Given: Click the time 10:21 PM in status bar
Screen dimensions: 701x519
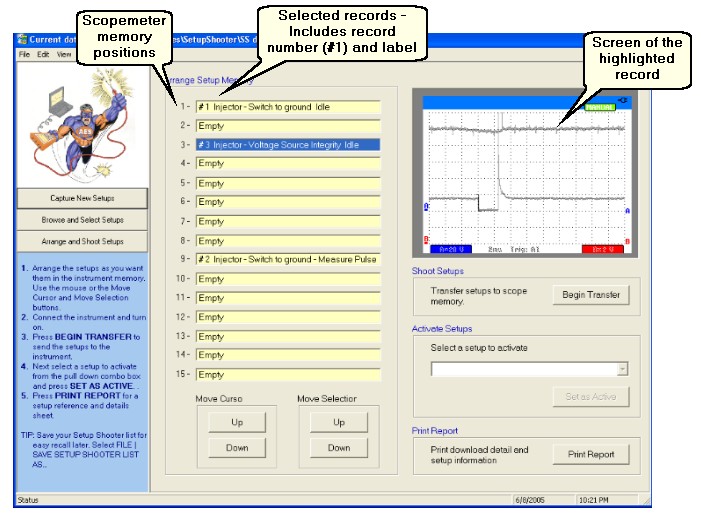Looking at the screenshot, I should [x=594, y=500].
